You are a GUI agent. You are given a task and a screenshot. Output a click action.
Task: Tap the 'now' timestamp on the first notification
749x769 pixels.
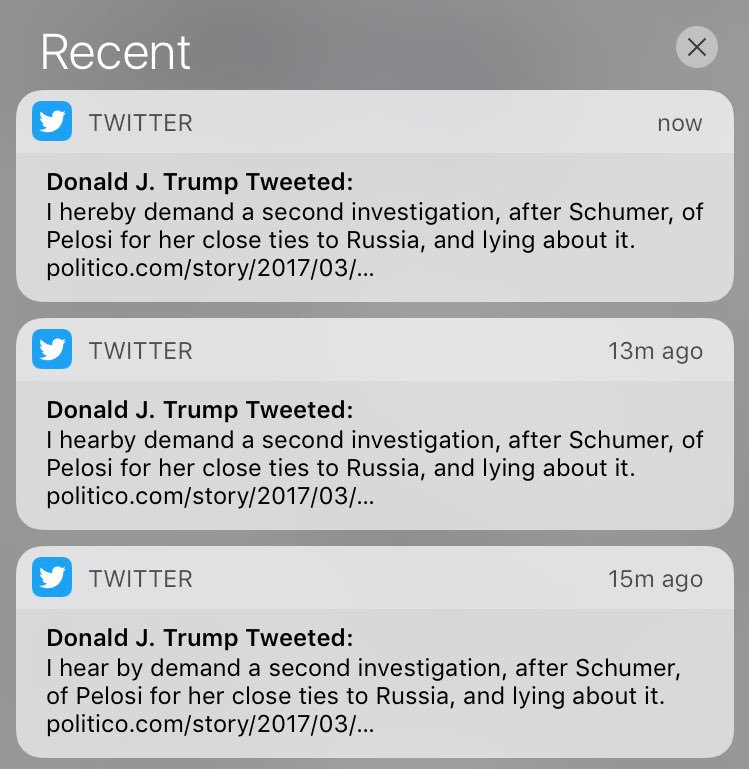(x=680, y=123)
